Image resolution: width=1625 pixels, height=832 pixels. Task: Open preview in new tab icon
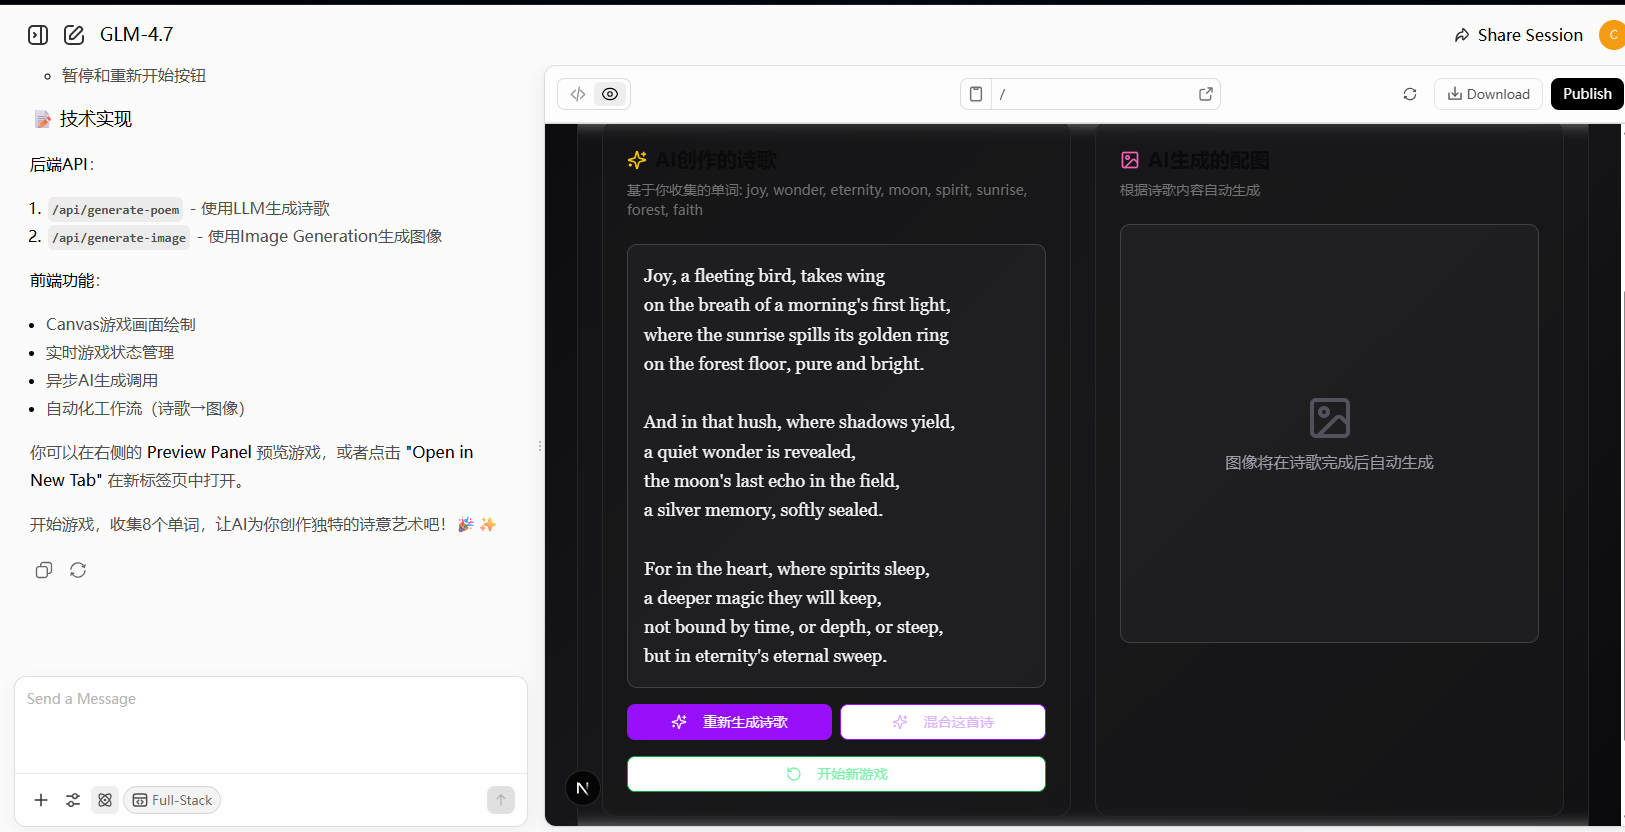pyautogui.click(x=1206, y=94)
